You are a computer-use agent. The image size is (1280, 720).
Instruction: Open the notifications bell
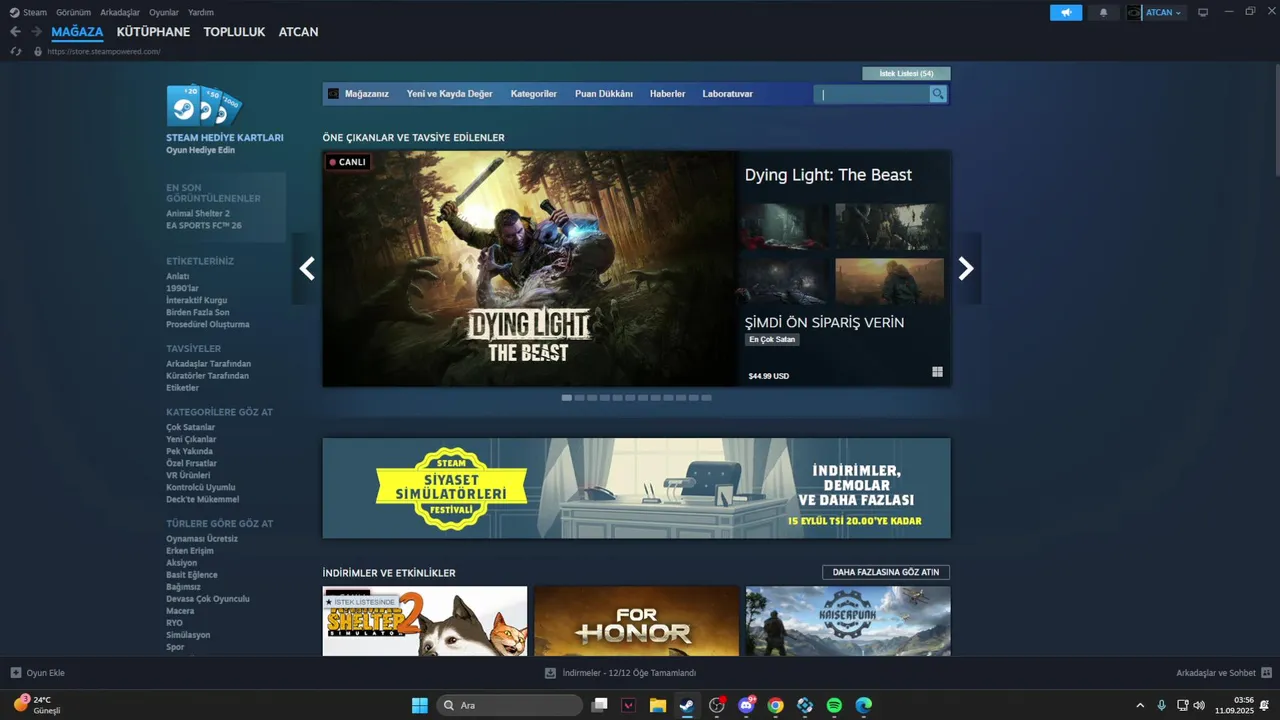(x=1104, y=12)
